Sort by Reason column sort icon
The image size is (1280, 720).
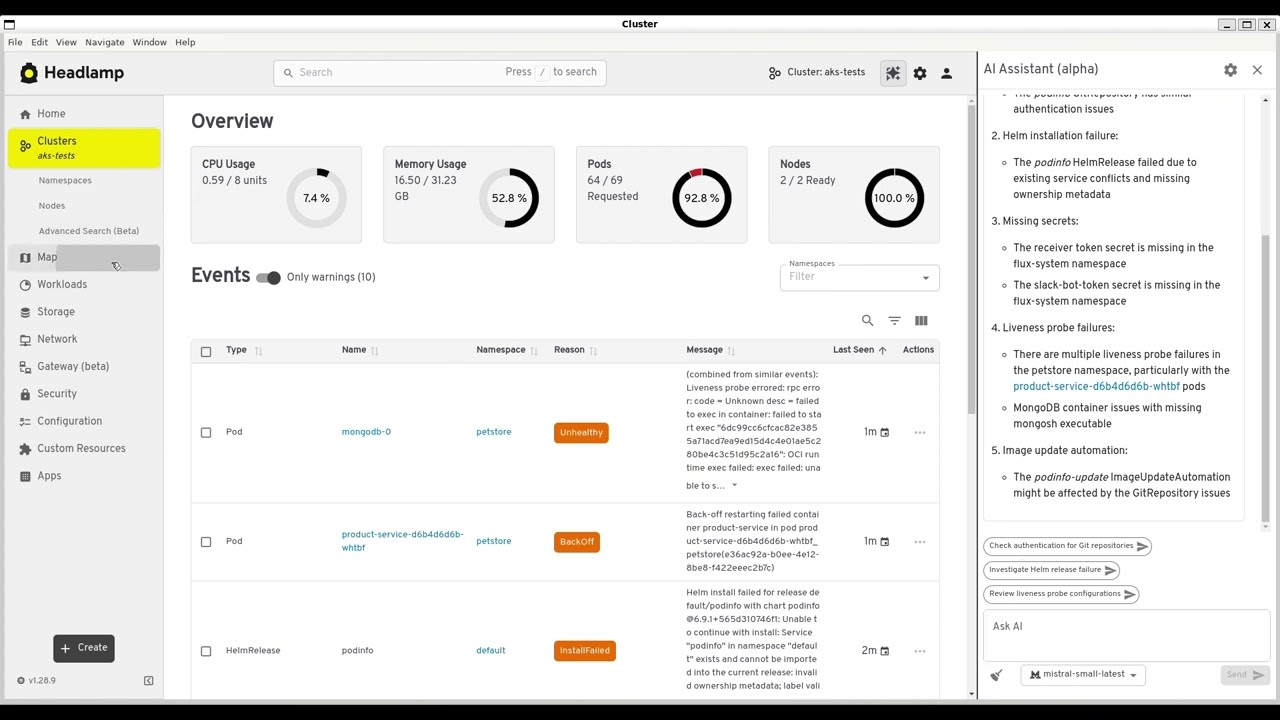(x=593, y=351)
